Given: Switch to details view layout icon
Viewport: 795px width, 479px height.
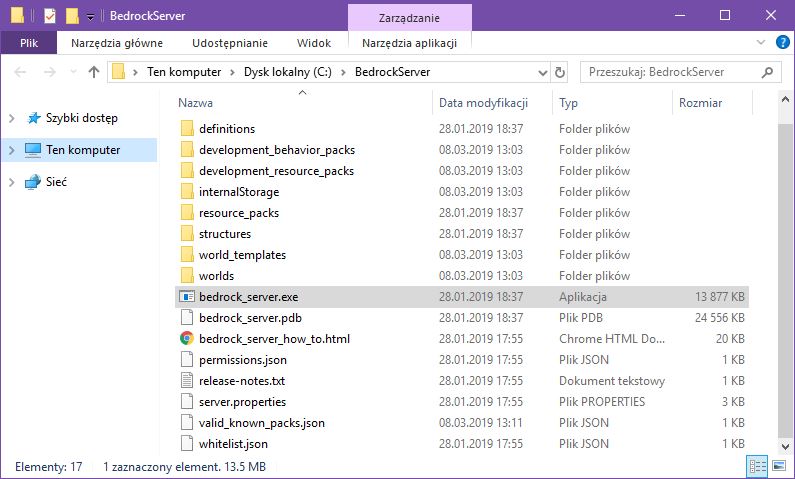Looking at the screenshot, I should click(x=757, y=466).
